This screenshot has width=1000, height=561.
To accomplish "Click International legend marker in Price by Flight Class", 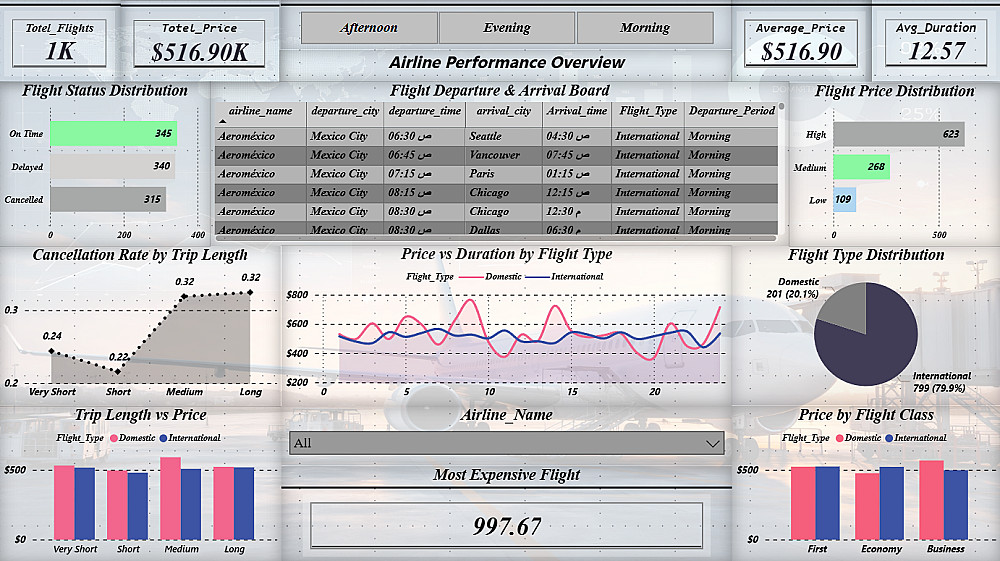I will point(889,438).
